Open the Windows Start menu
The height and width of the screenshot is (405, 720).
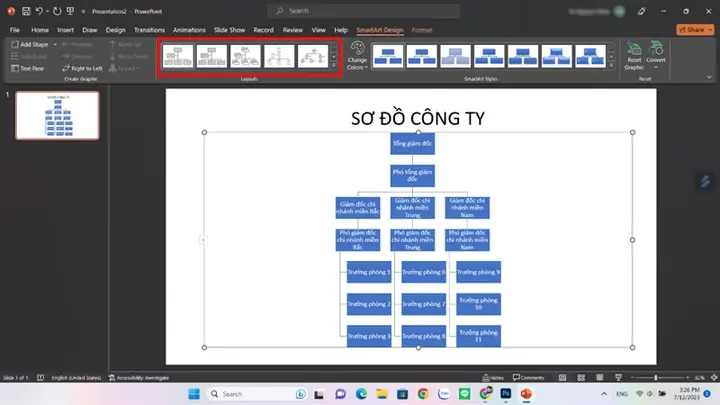[x=194, y=394]
